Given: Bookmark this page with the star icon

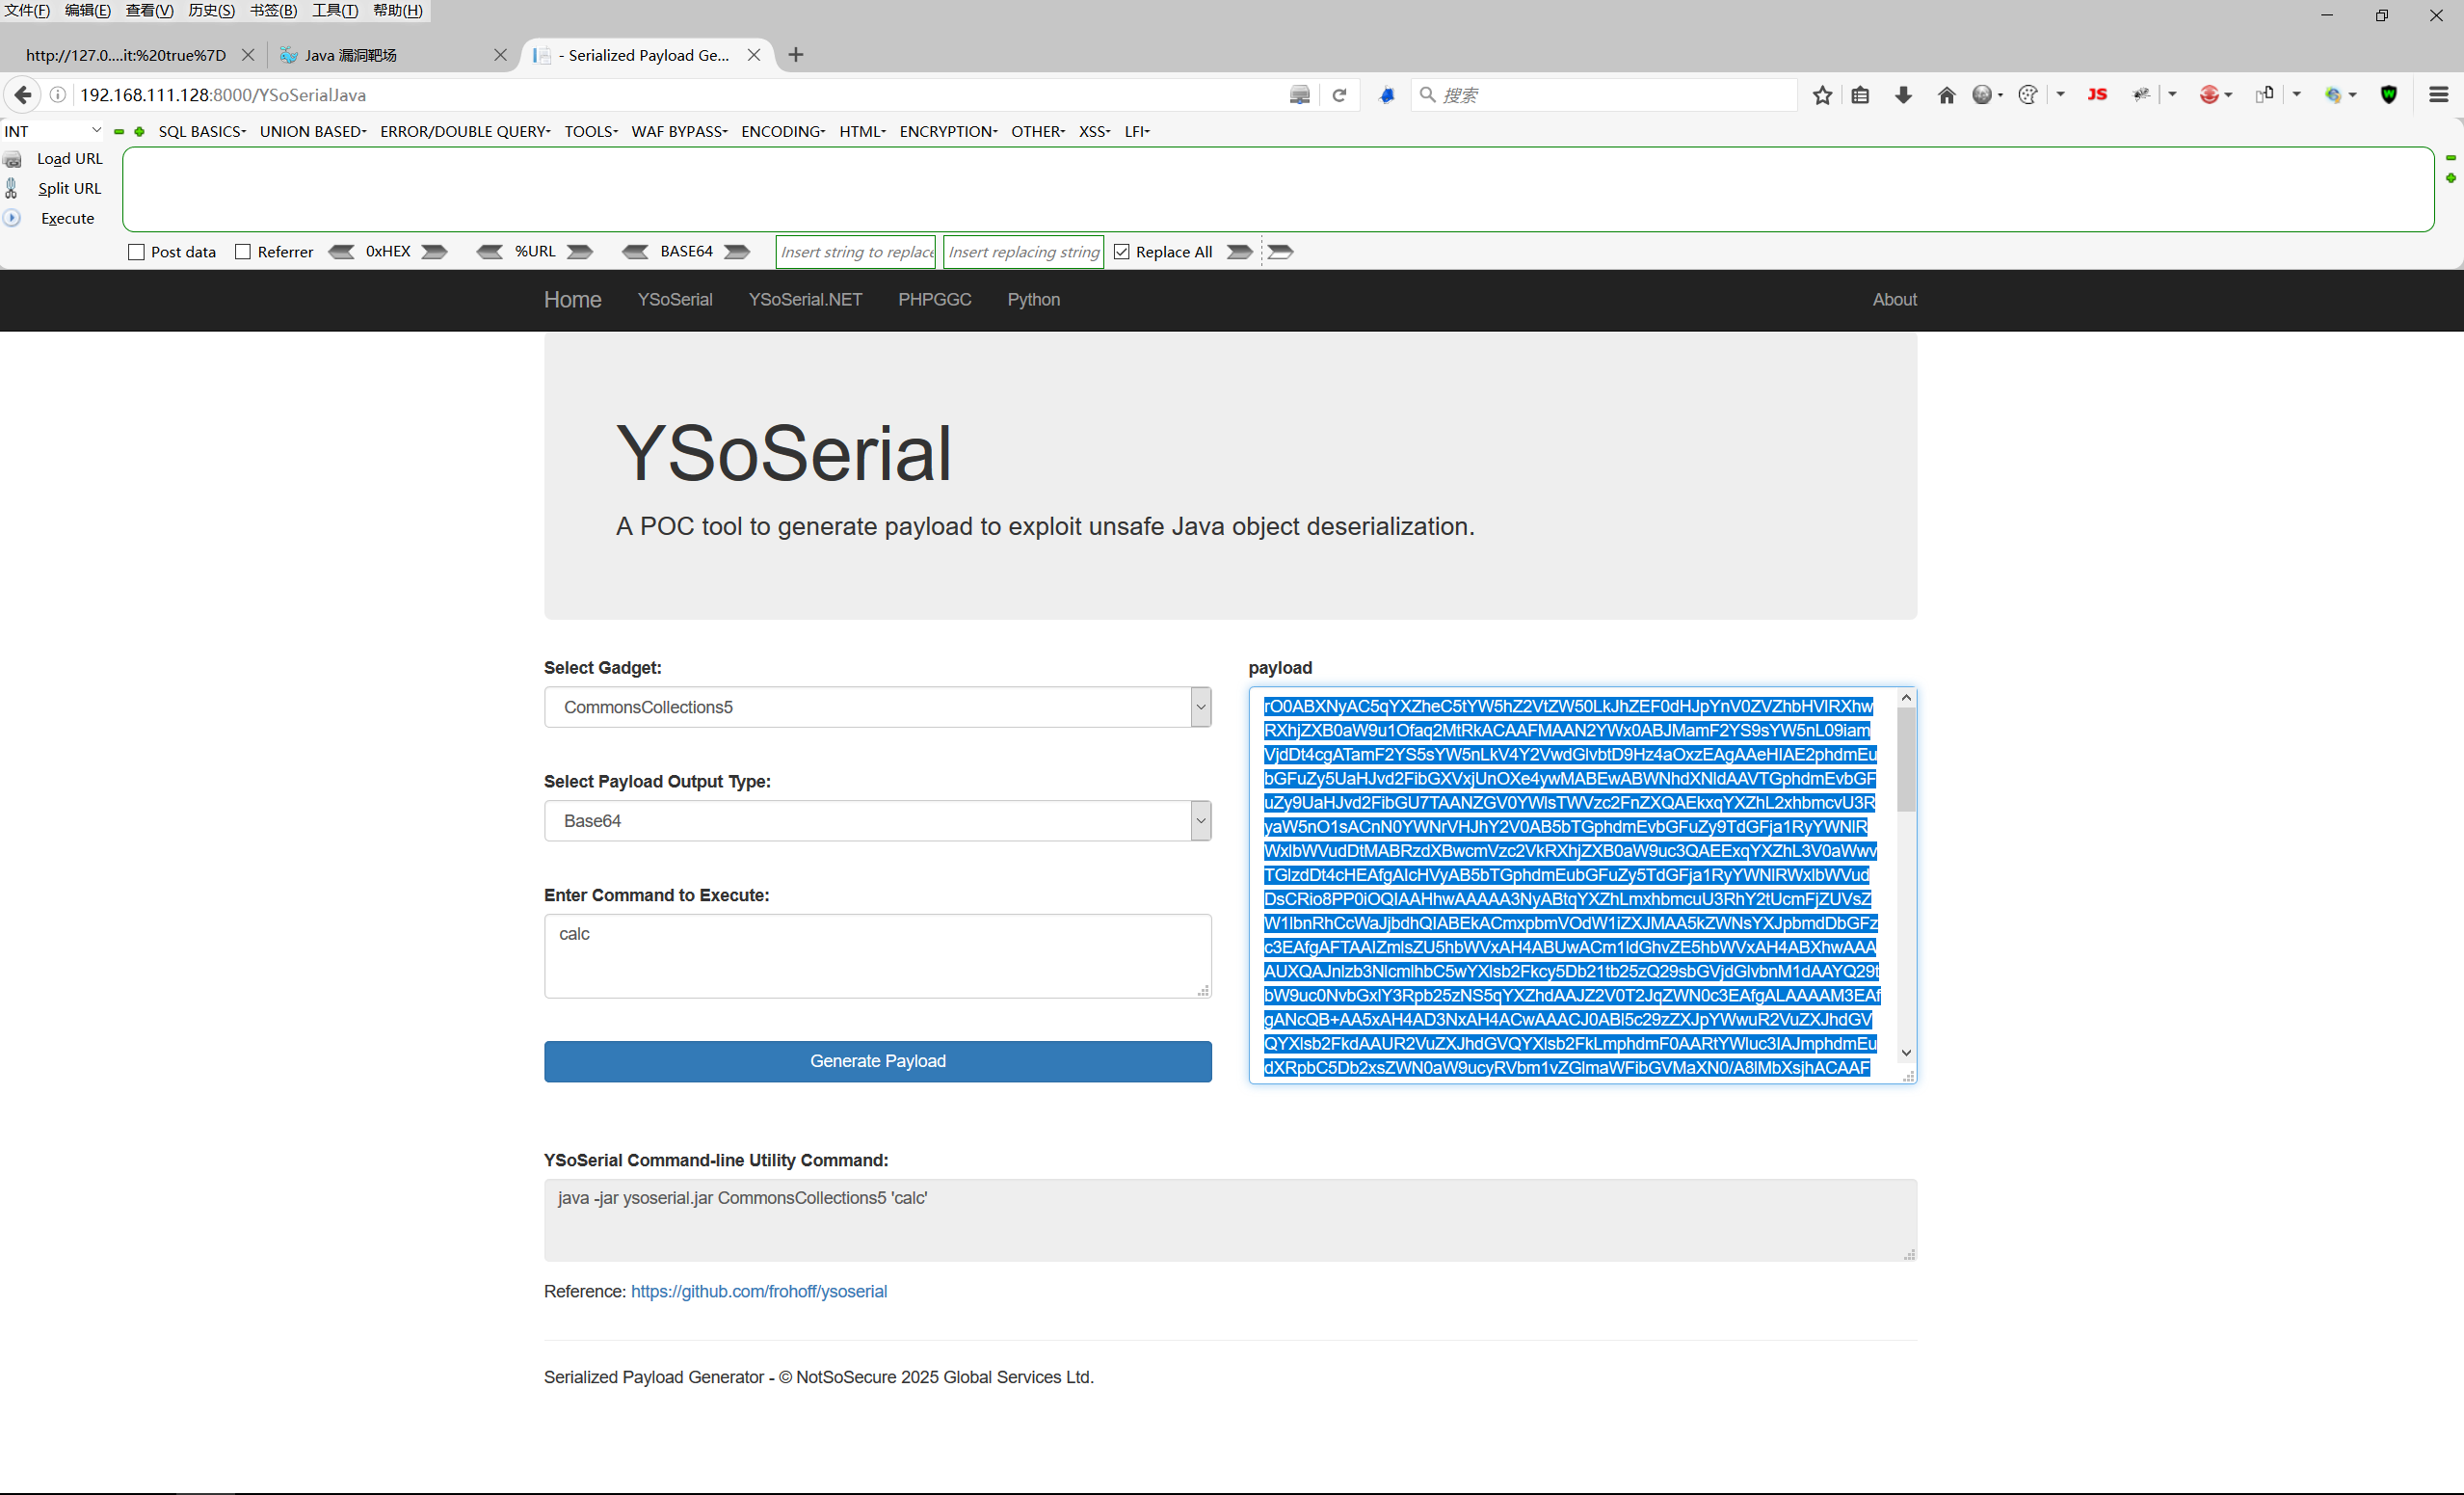Looking at the screenshot, I should tap(1822, 95).
